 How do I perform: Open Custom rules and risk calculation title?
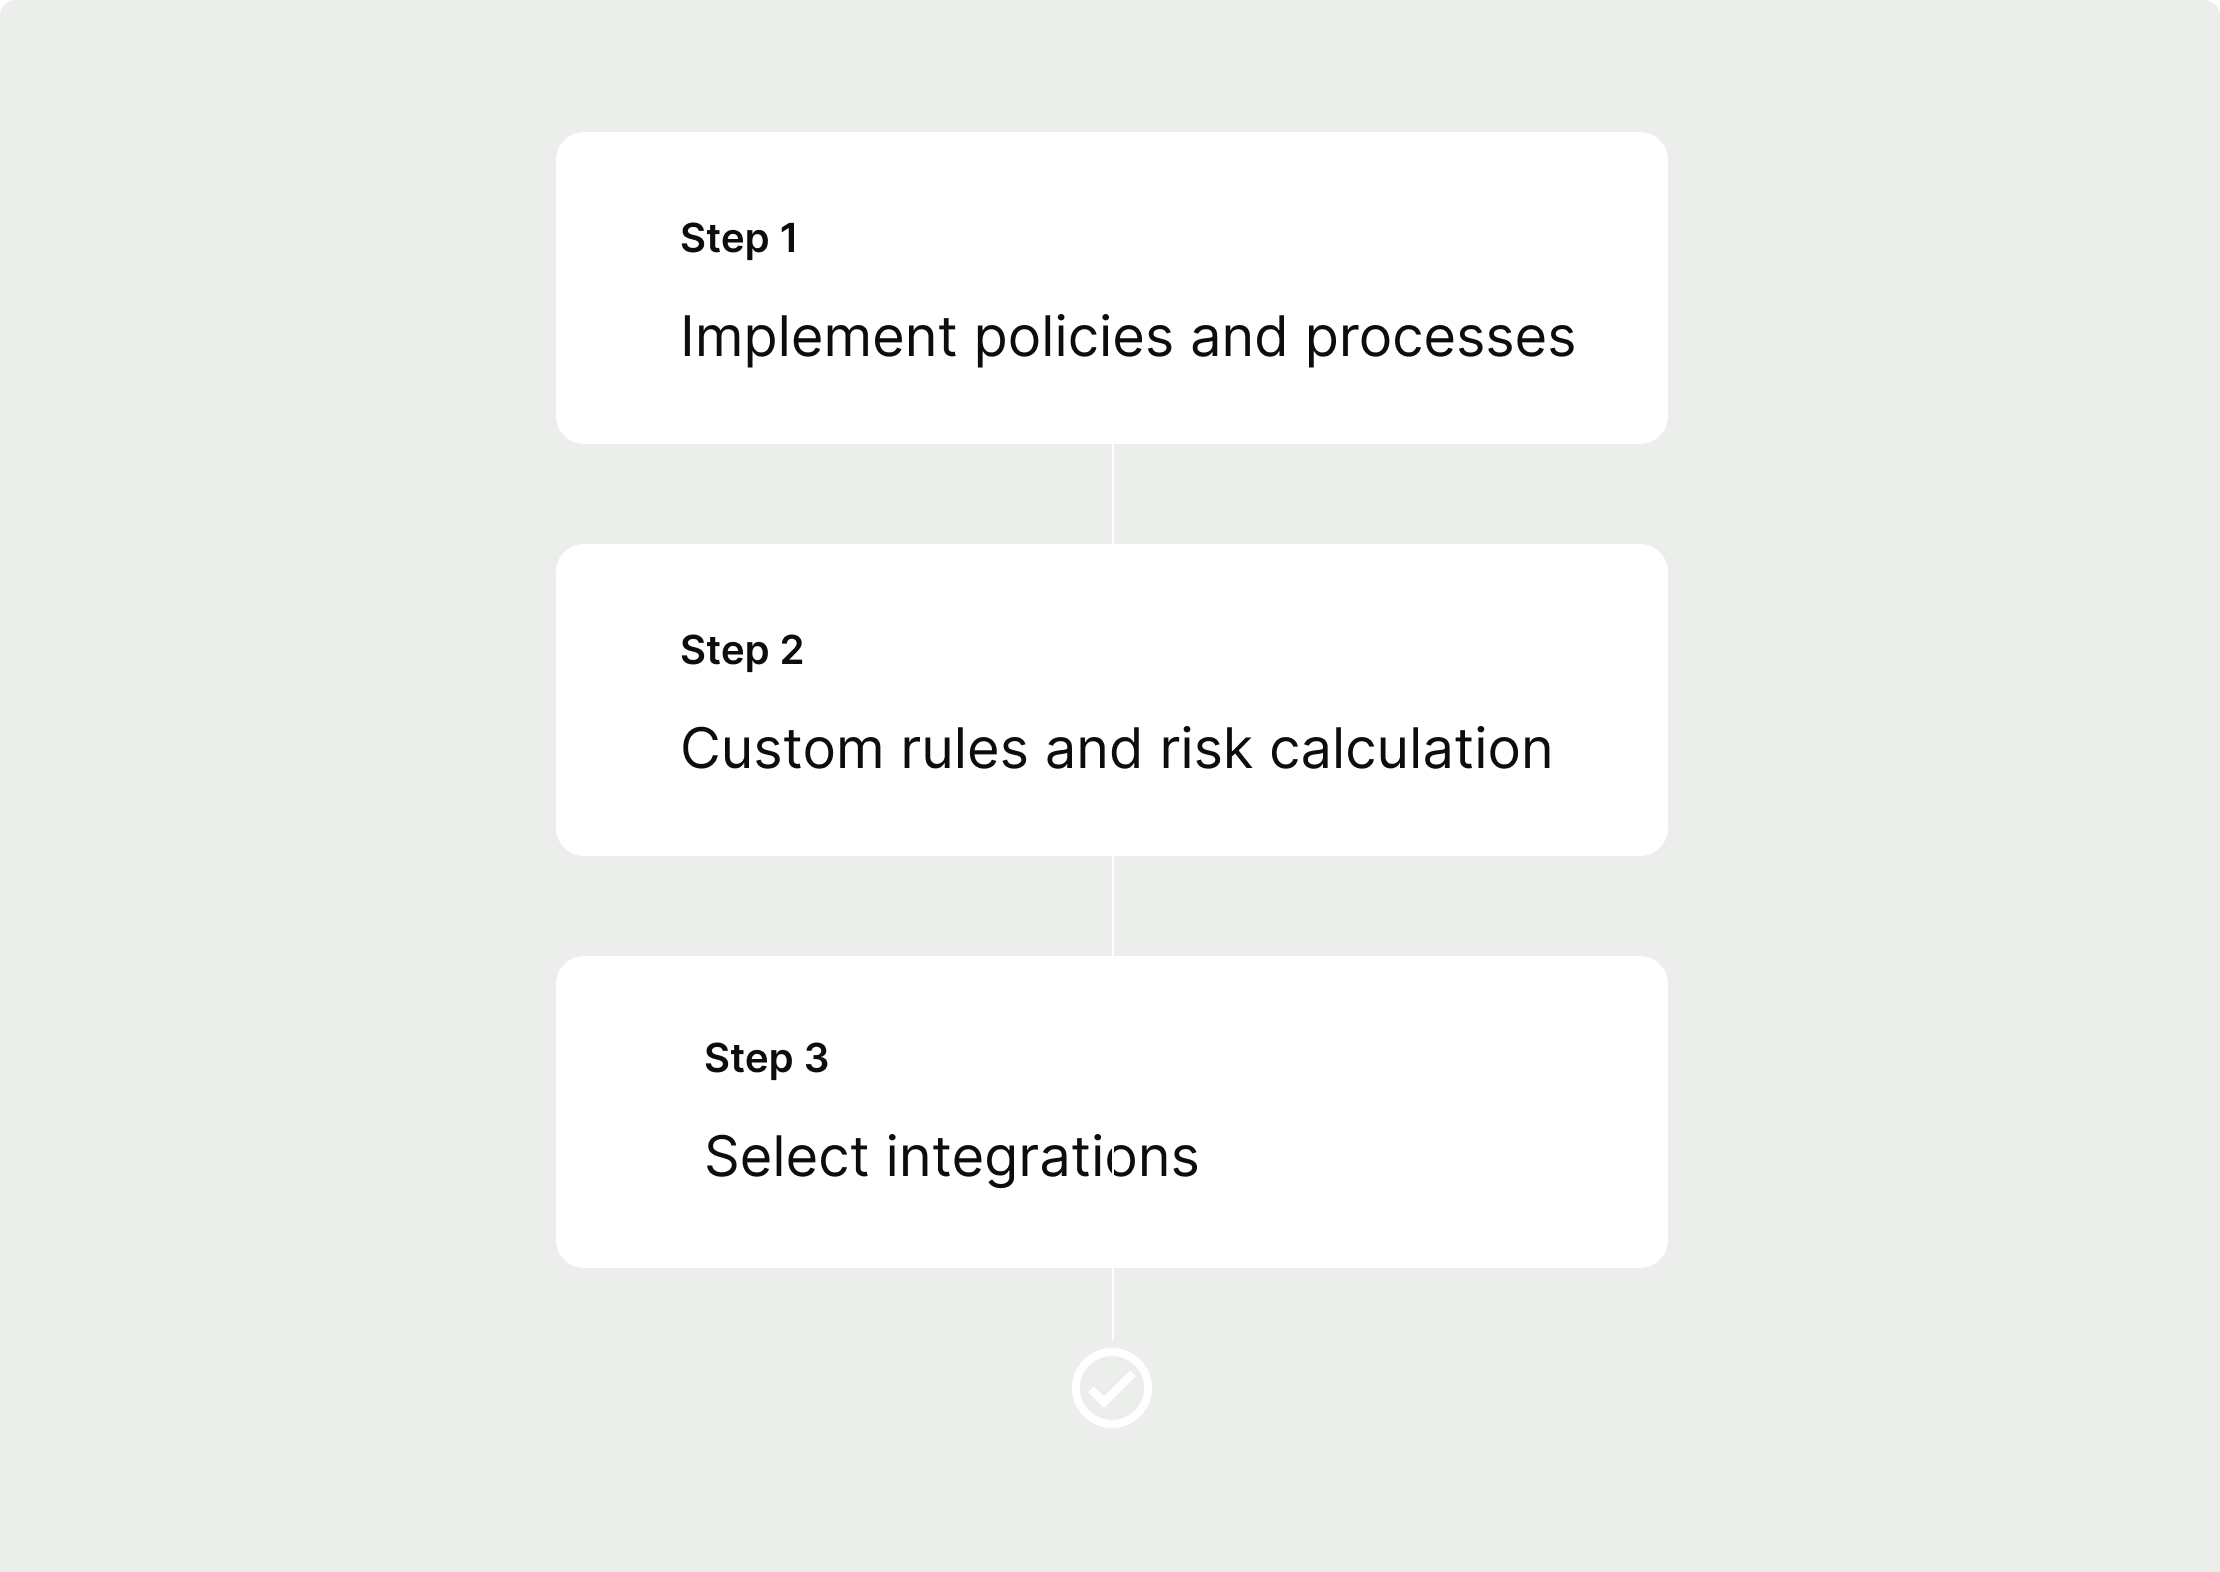[x=1116, y=748]
